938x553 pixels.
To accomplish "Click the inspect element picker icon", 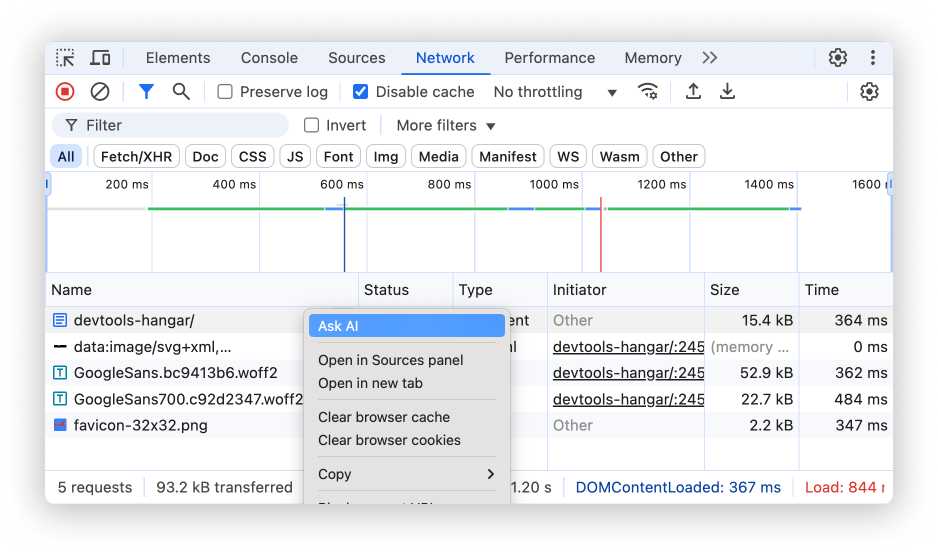I will point(65,58).
